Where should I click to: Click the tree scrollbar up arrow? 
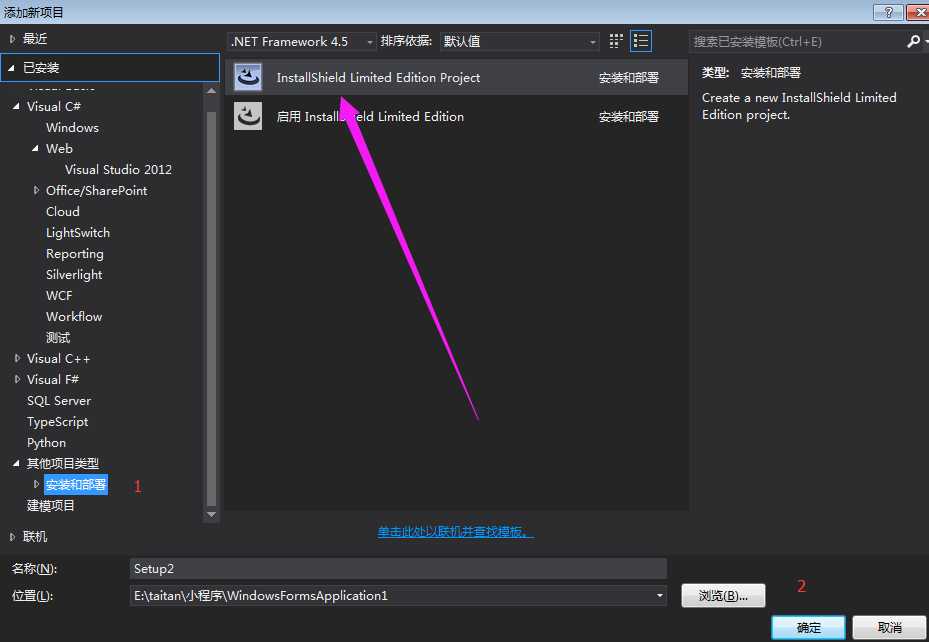click(x=211, y=91)
